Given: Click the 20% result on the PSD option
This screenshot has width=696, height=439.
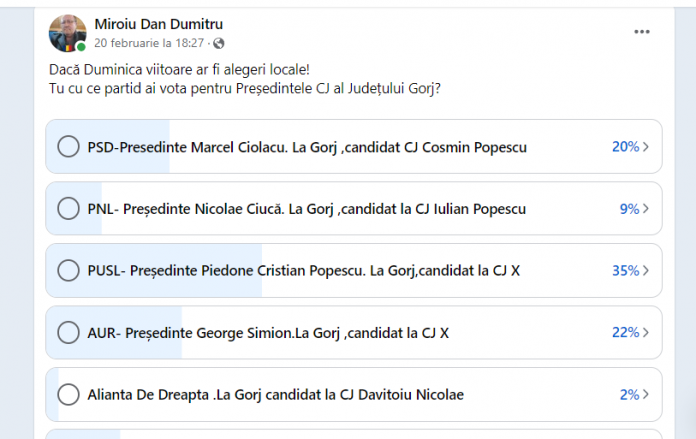Looking at the screenshot, I should [625, 147].
